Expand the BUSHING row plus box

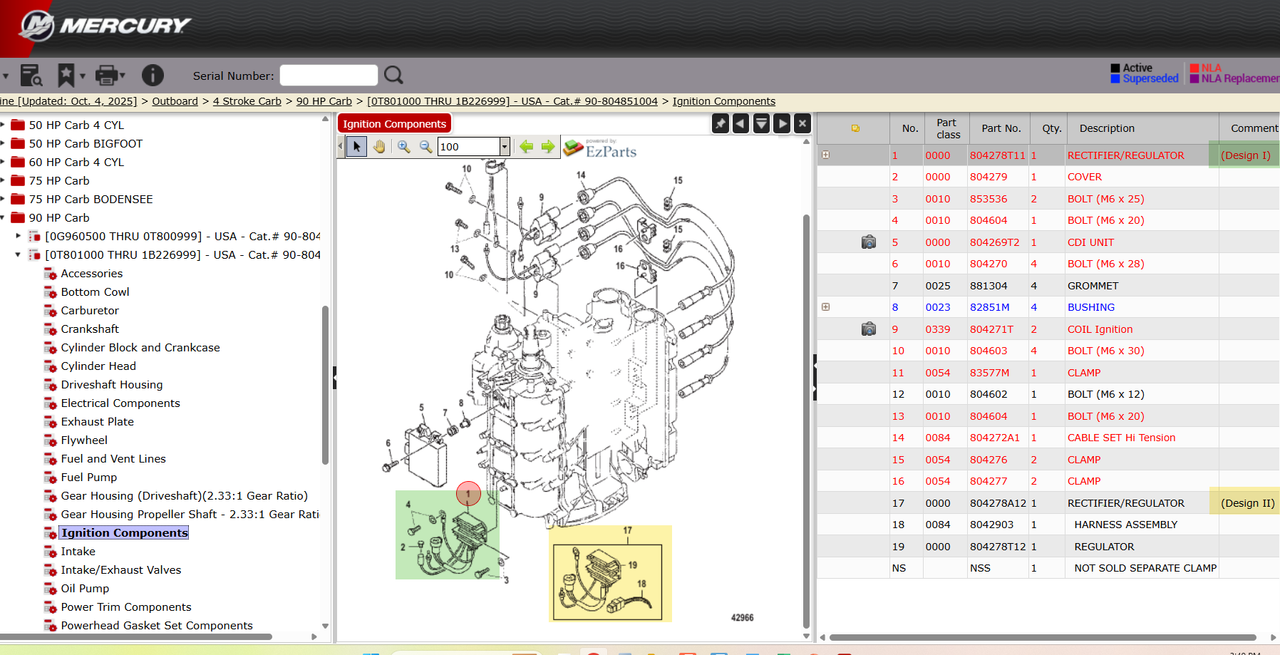[x=825, y=307]
